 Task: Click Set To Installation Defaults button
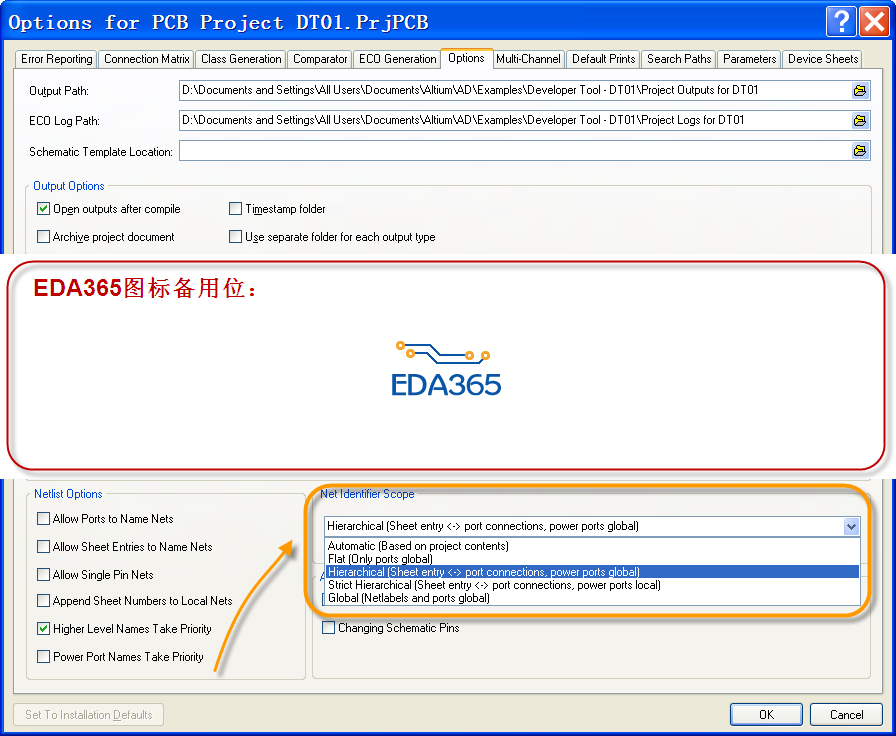(89, 715)
